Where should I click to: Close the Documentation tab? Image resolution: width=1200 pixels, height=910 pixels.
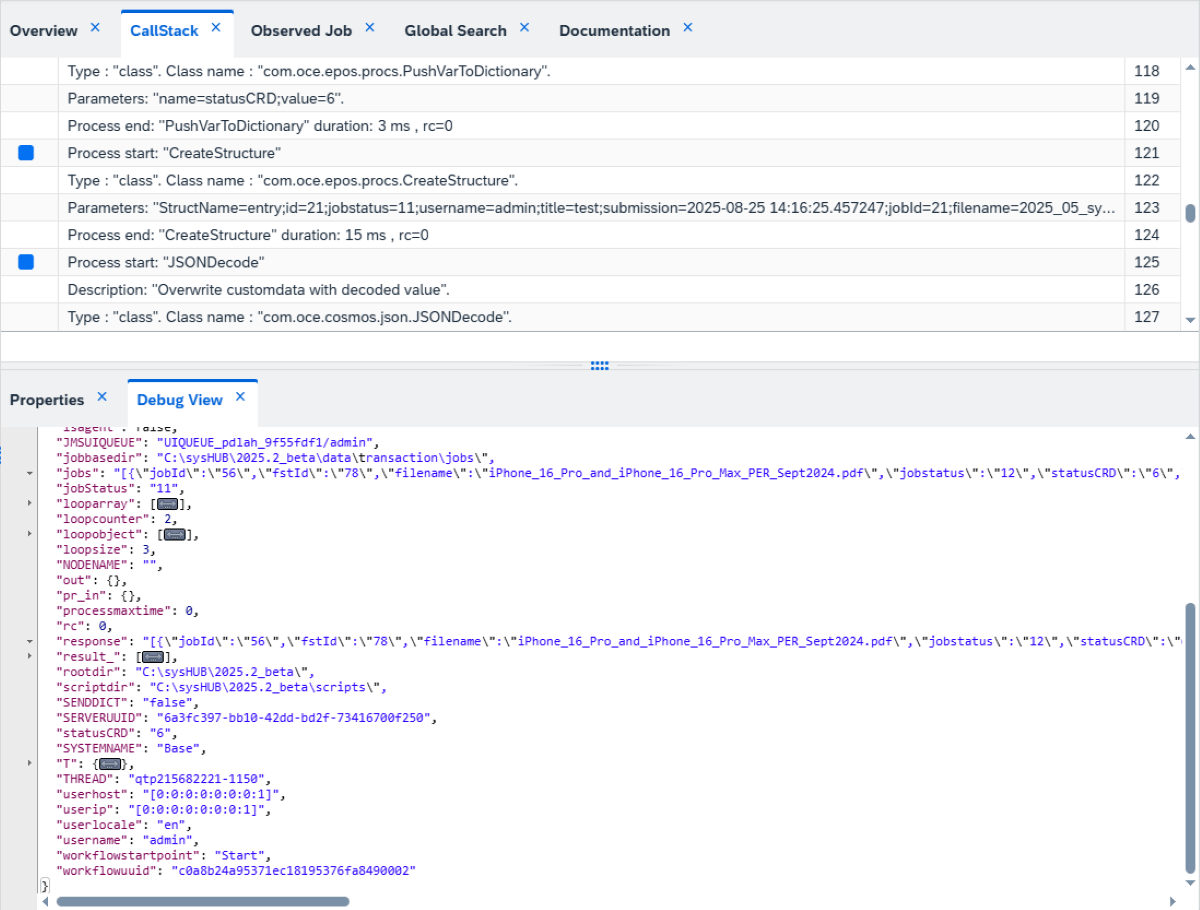click(688, 28)
